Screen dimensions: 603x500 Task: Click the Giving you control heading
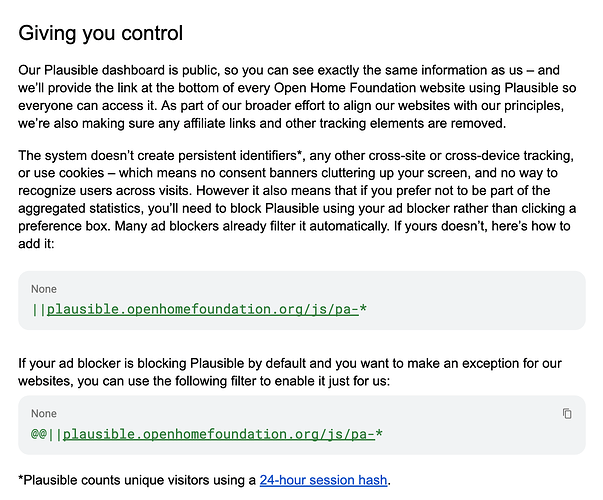(x=100, y=33)
